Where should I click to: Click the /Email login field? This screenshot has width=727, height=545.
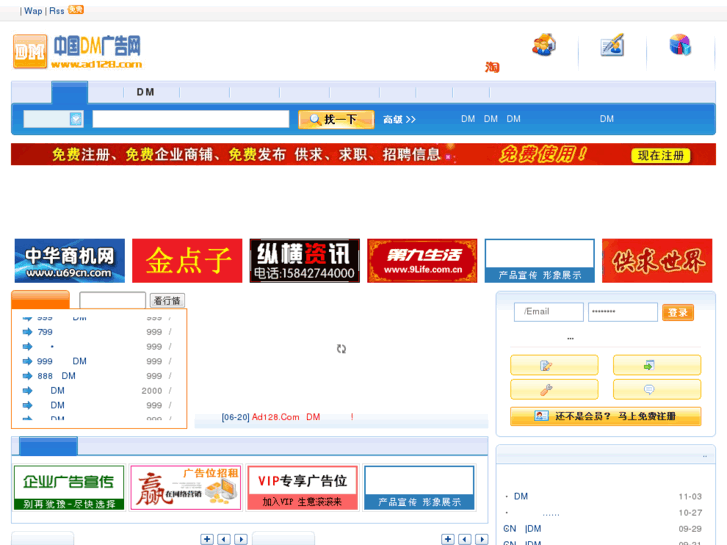(549, 312)
